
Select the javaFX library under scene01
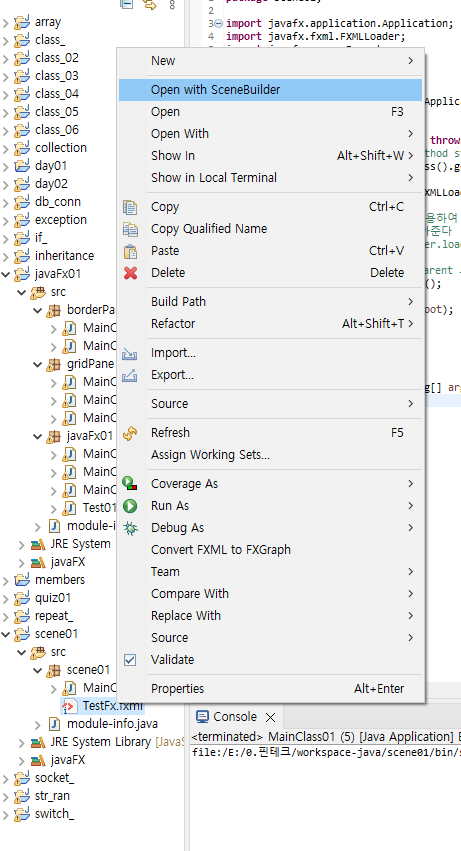[68, 760]
